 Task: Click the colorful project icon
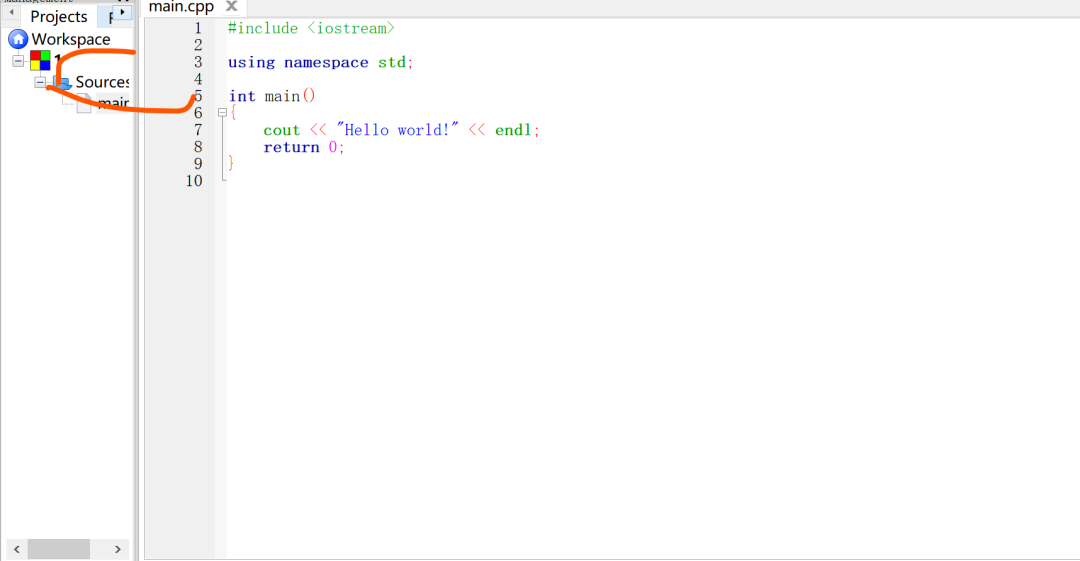tap(40, 61)
